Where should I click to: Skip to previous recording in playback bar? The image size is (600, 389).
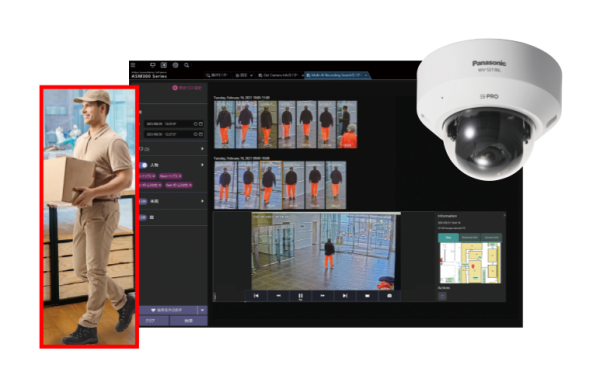pos(256,296)
